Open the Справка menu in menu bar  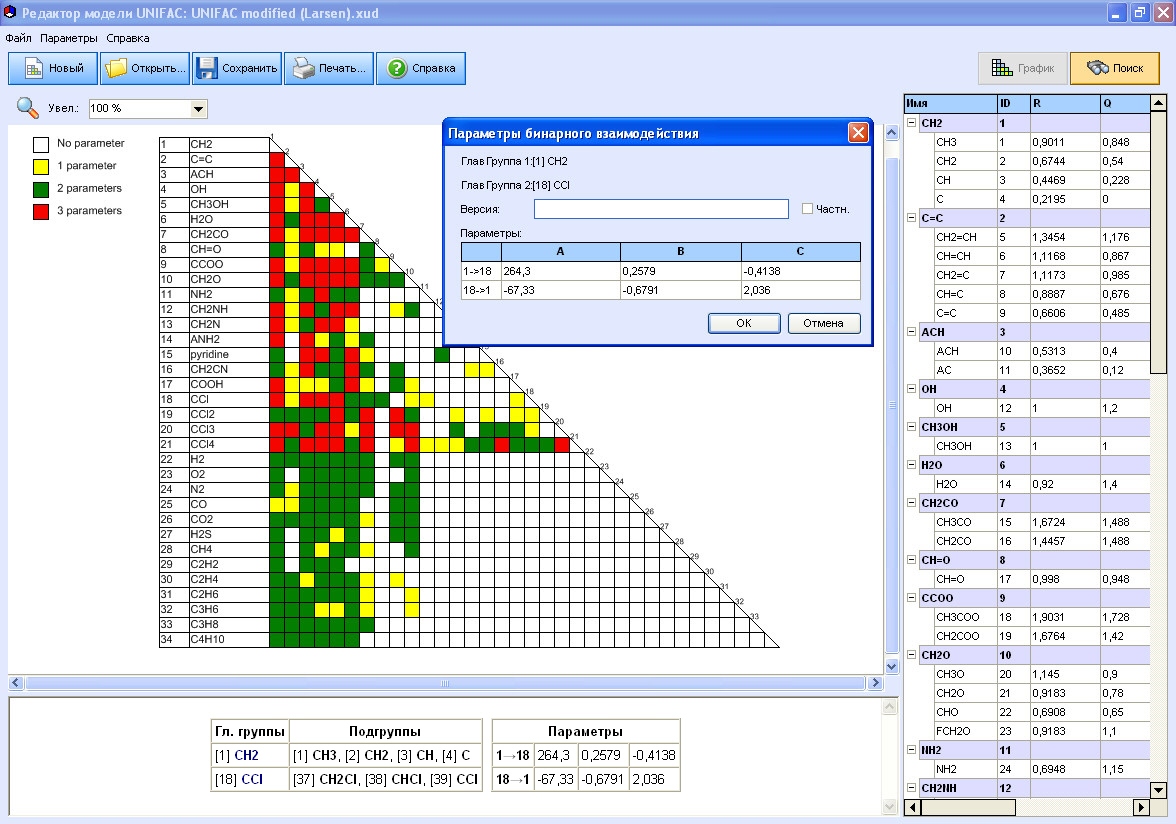128,38
